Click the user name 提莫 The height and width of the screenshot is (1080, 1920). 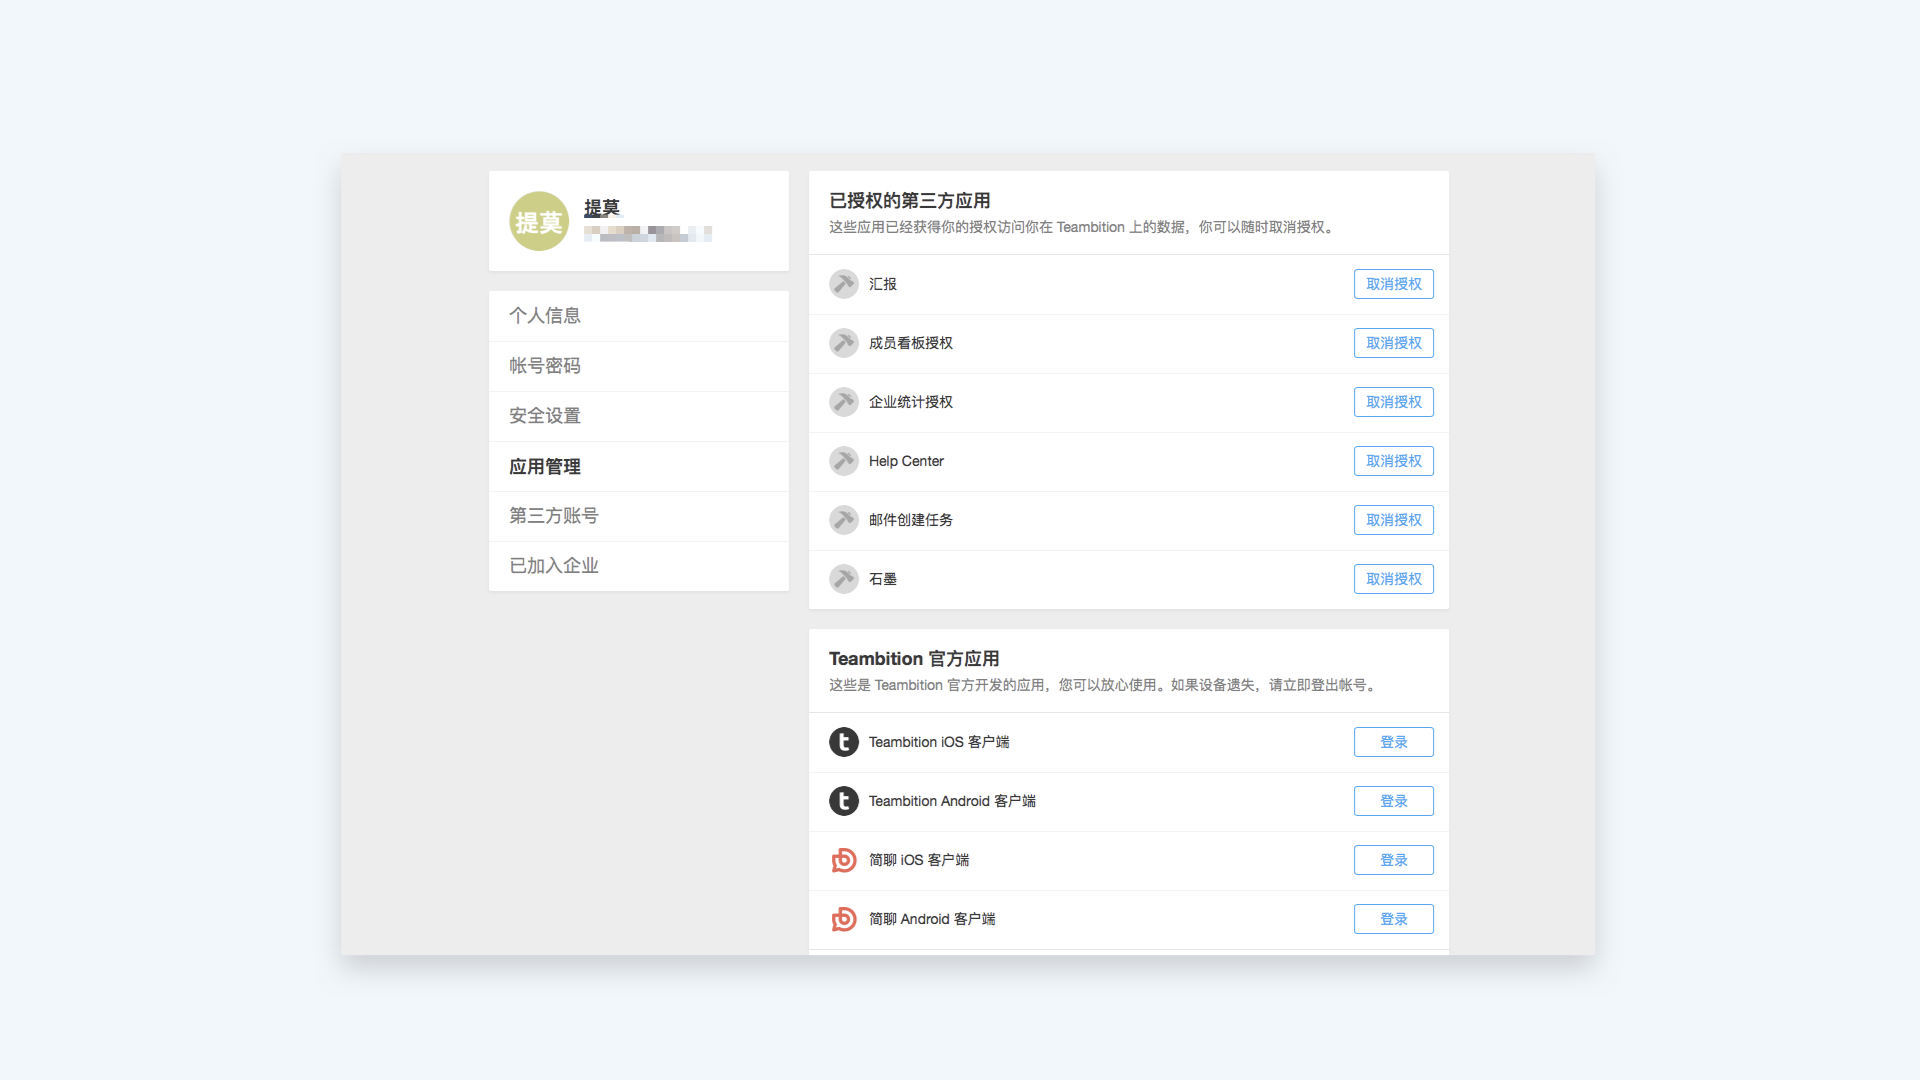coord(602,208)
